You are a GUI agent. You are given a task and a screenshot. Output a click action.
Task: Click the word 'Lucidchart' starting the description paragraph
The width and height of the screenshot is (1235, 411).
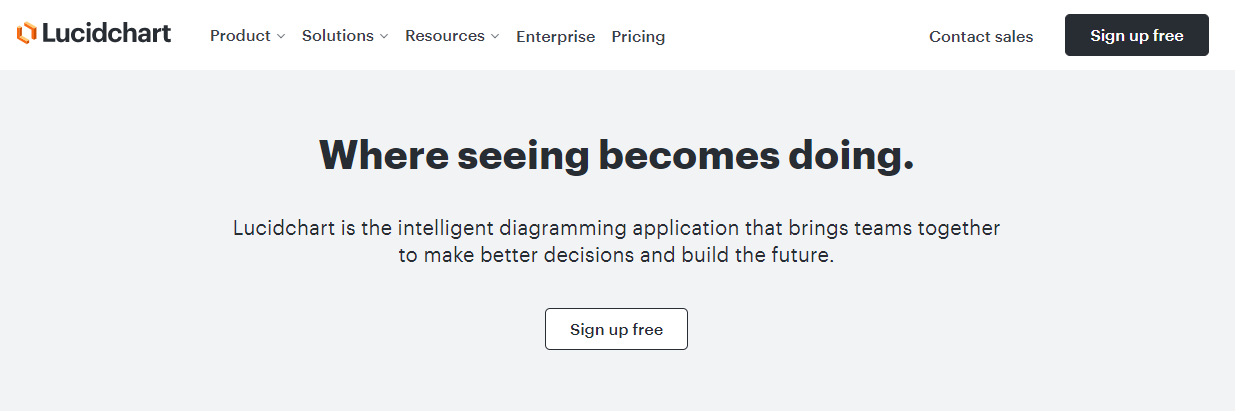point(283,228)
